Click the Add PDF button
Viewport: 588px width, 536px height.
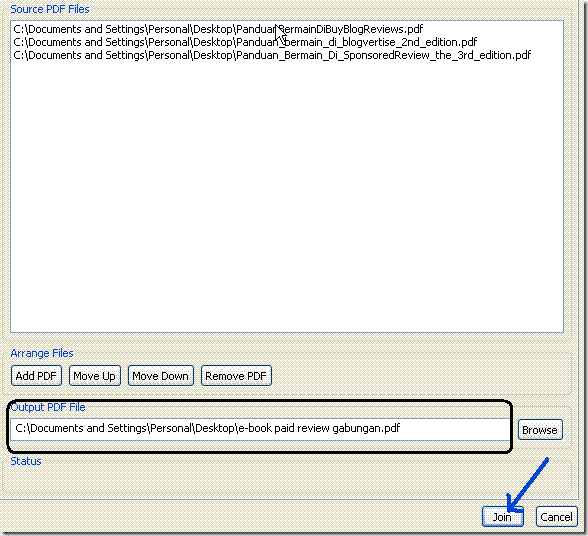click(x=36, y=375)
